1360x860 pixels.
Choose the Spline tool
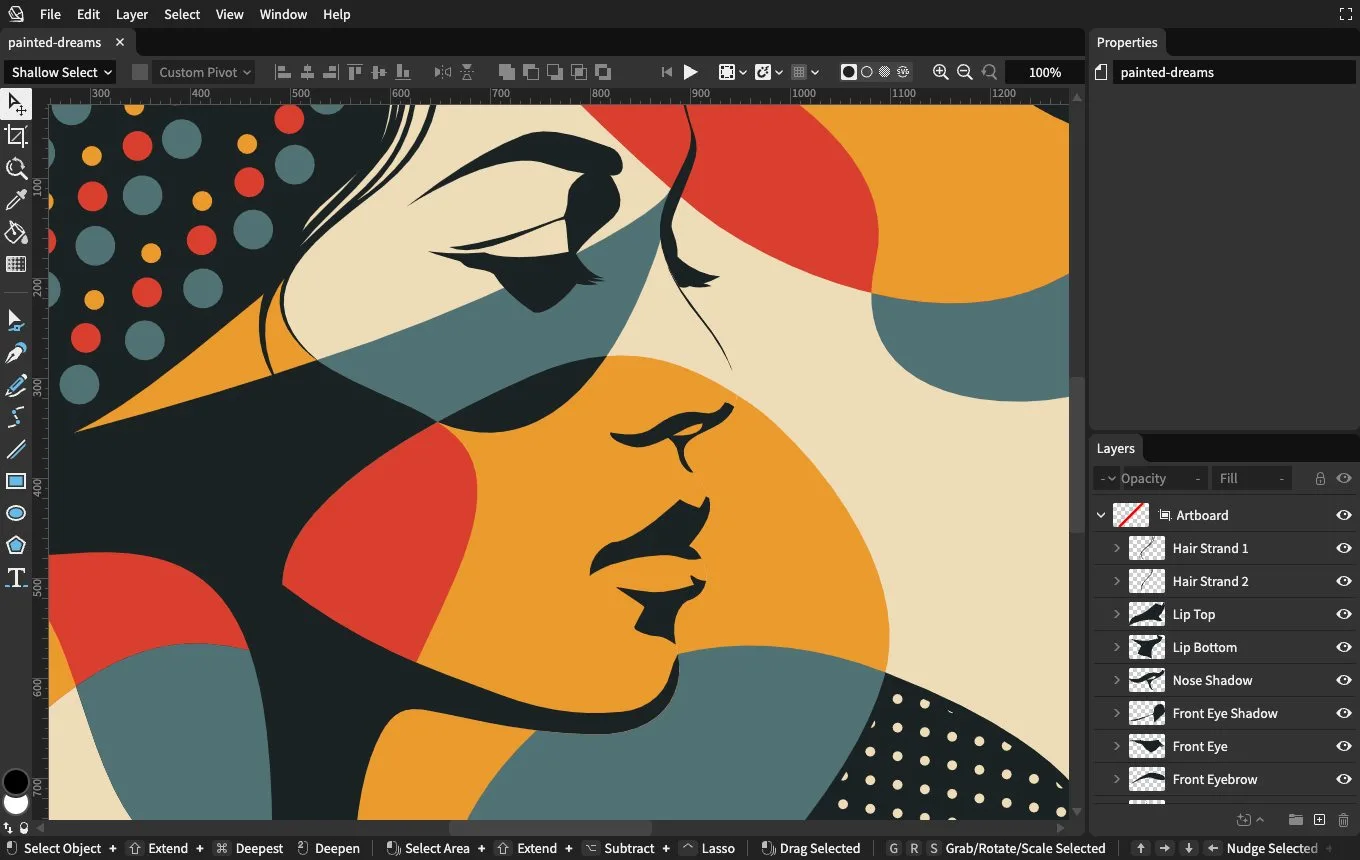point(16,417)
